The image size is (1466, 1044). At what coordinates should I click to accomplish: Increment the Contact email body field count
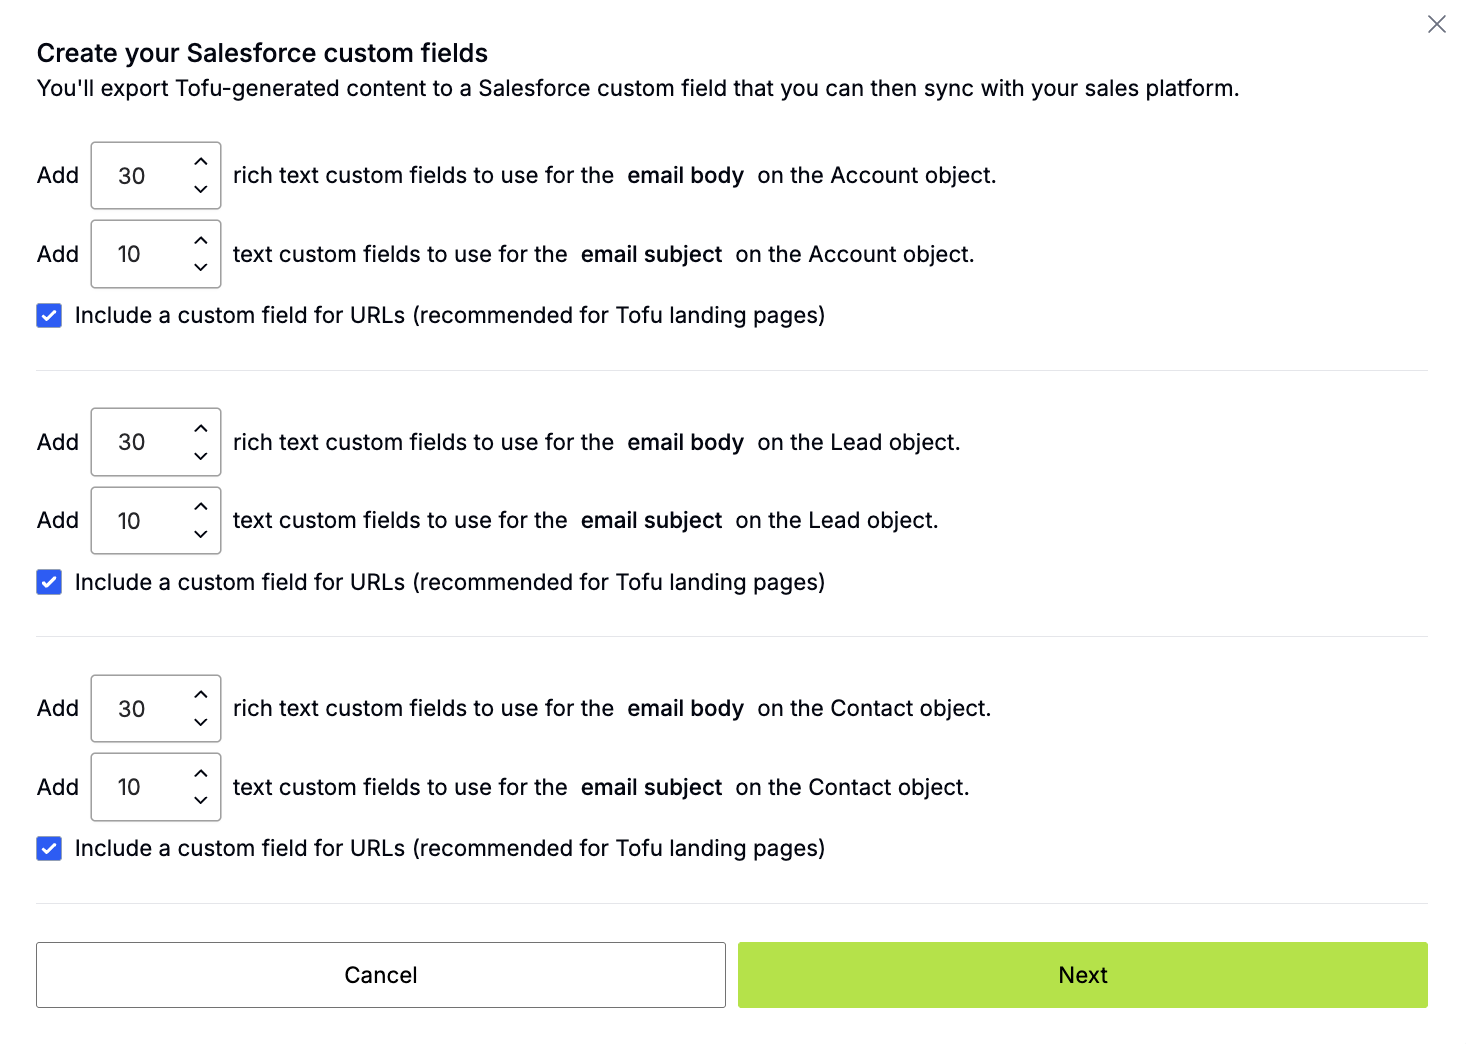point(200,695)
